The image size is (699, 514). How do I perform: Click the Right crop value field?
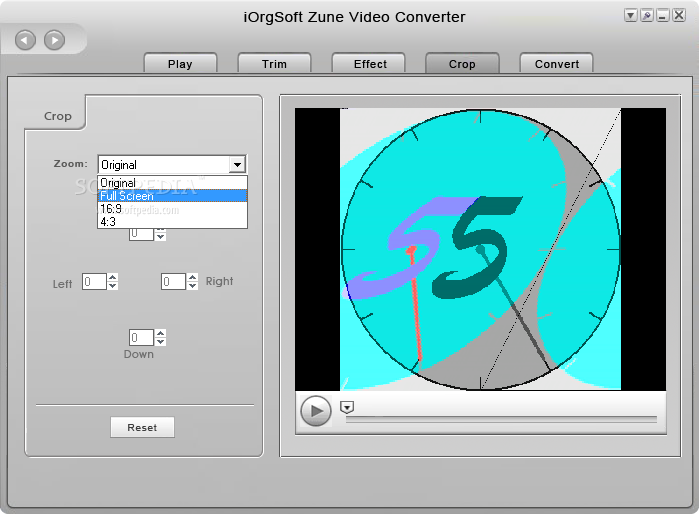[173, 281]
